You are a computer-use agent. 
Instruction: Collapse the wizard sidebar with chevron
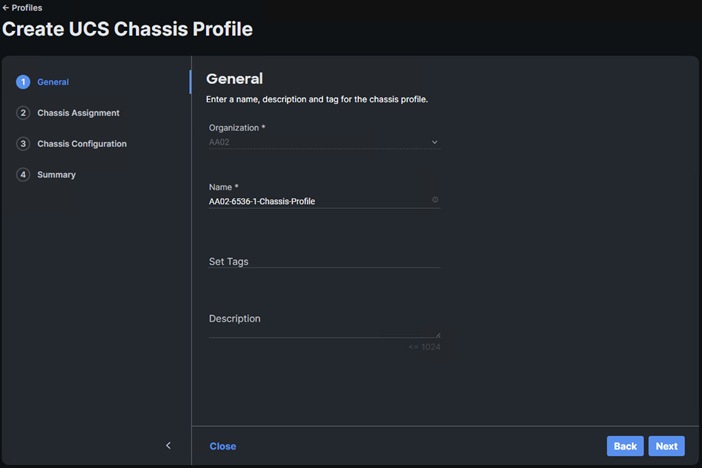168,445
